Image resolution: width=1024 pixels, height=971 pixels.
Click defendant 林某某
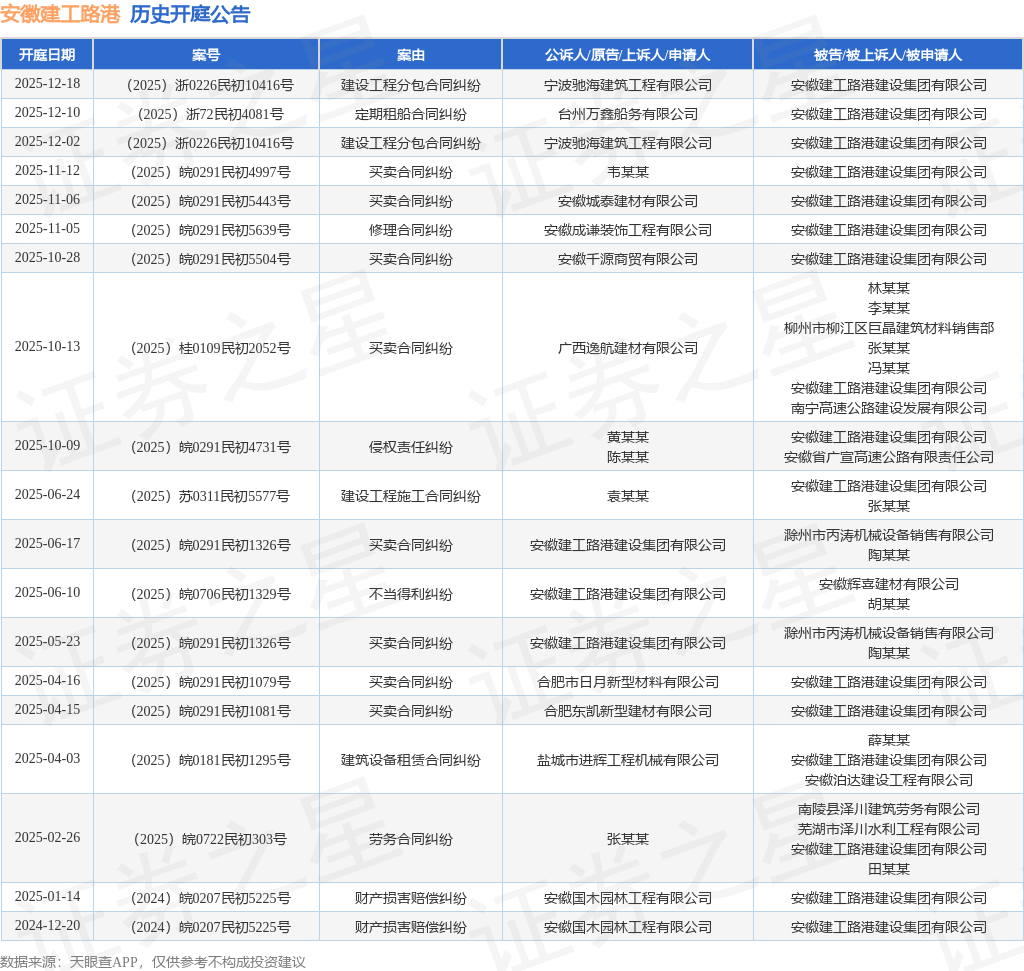[888, 288]
